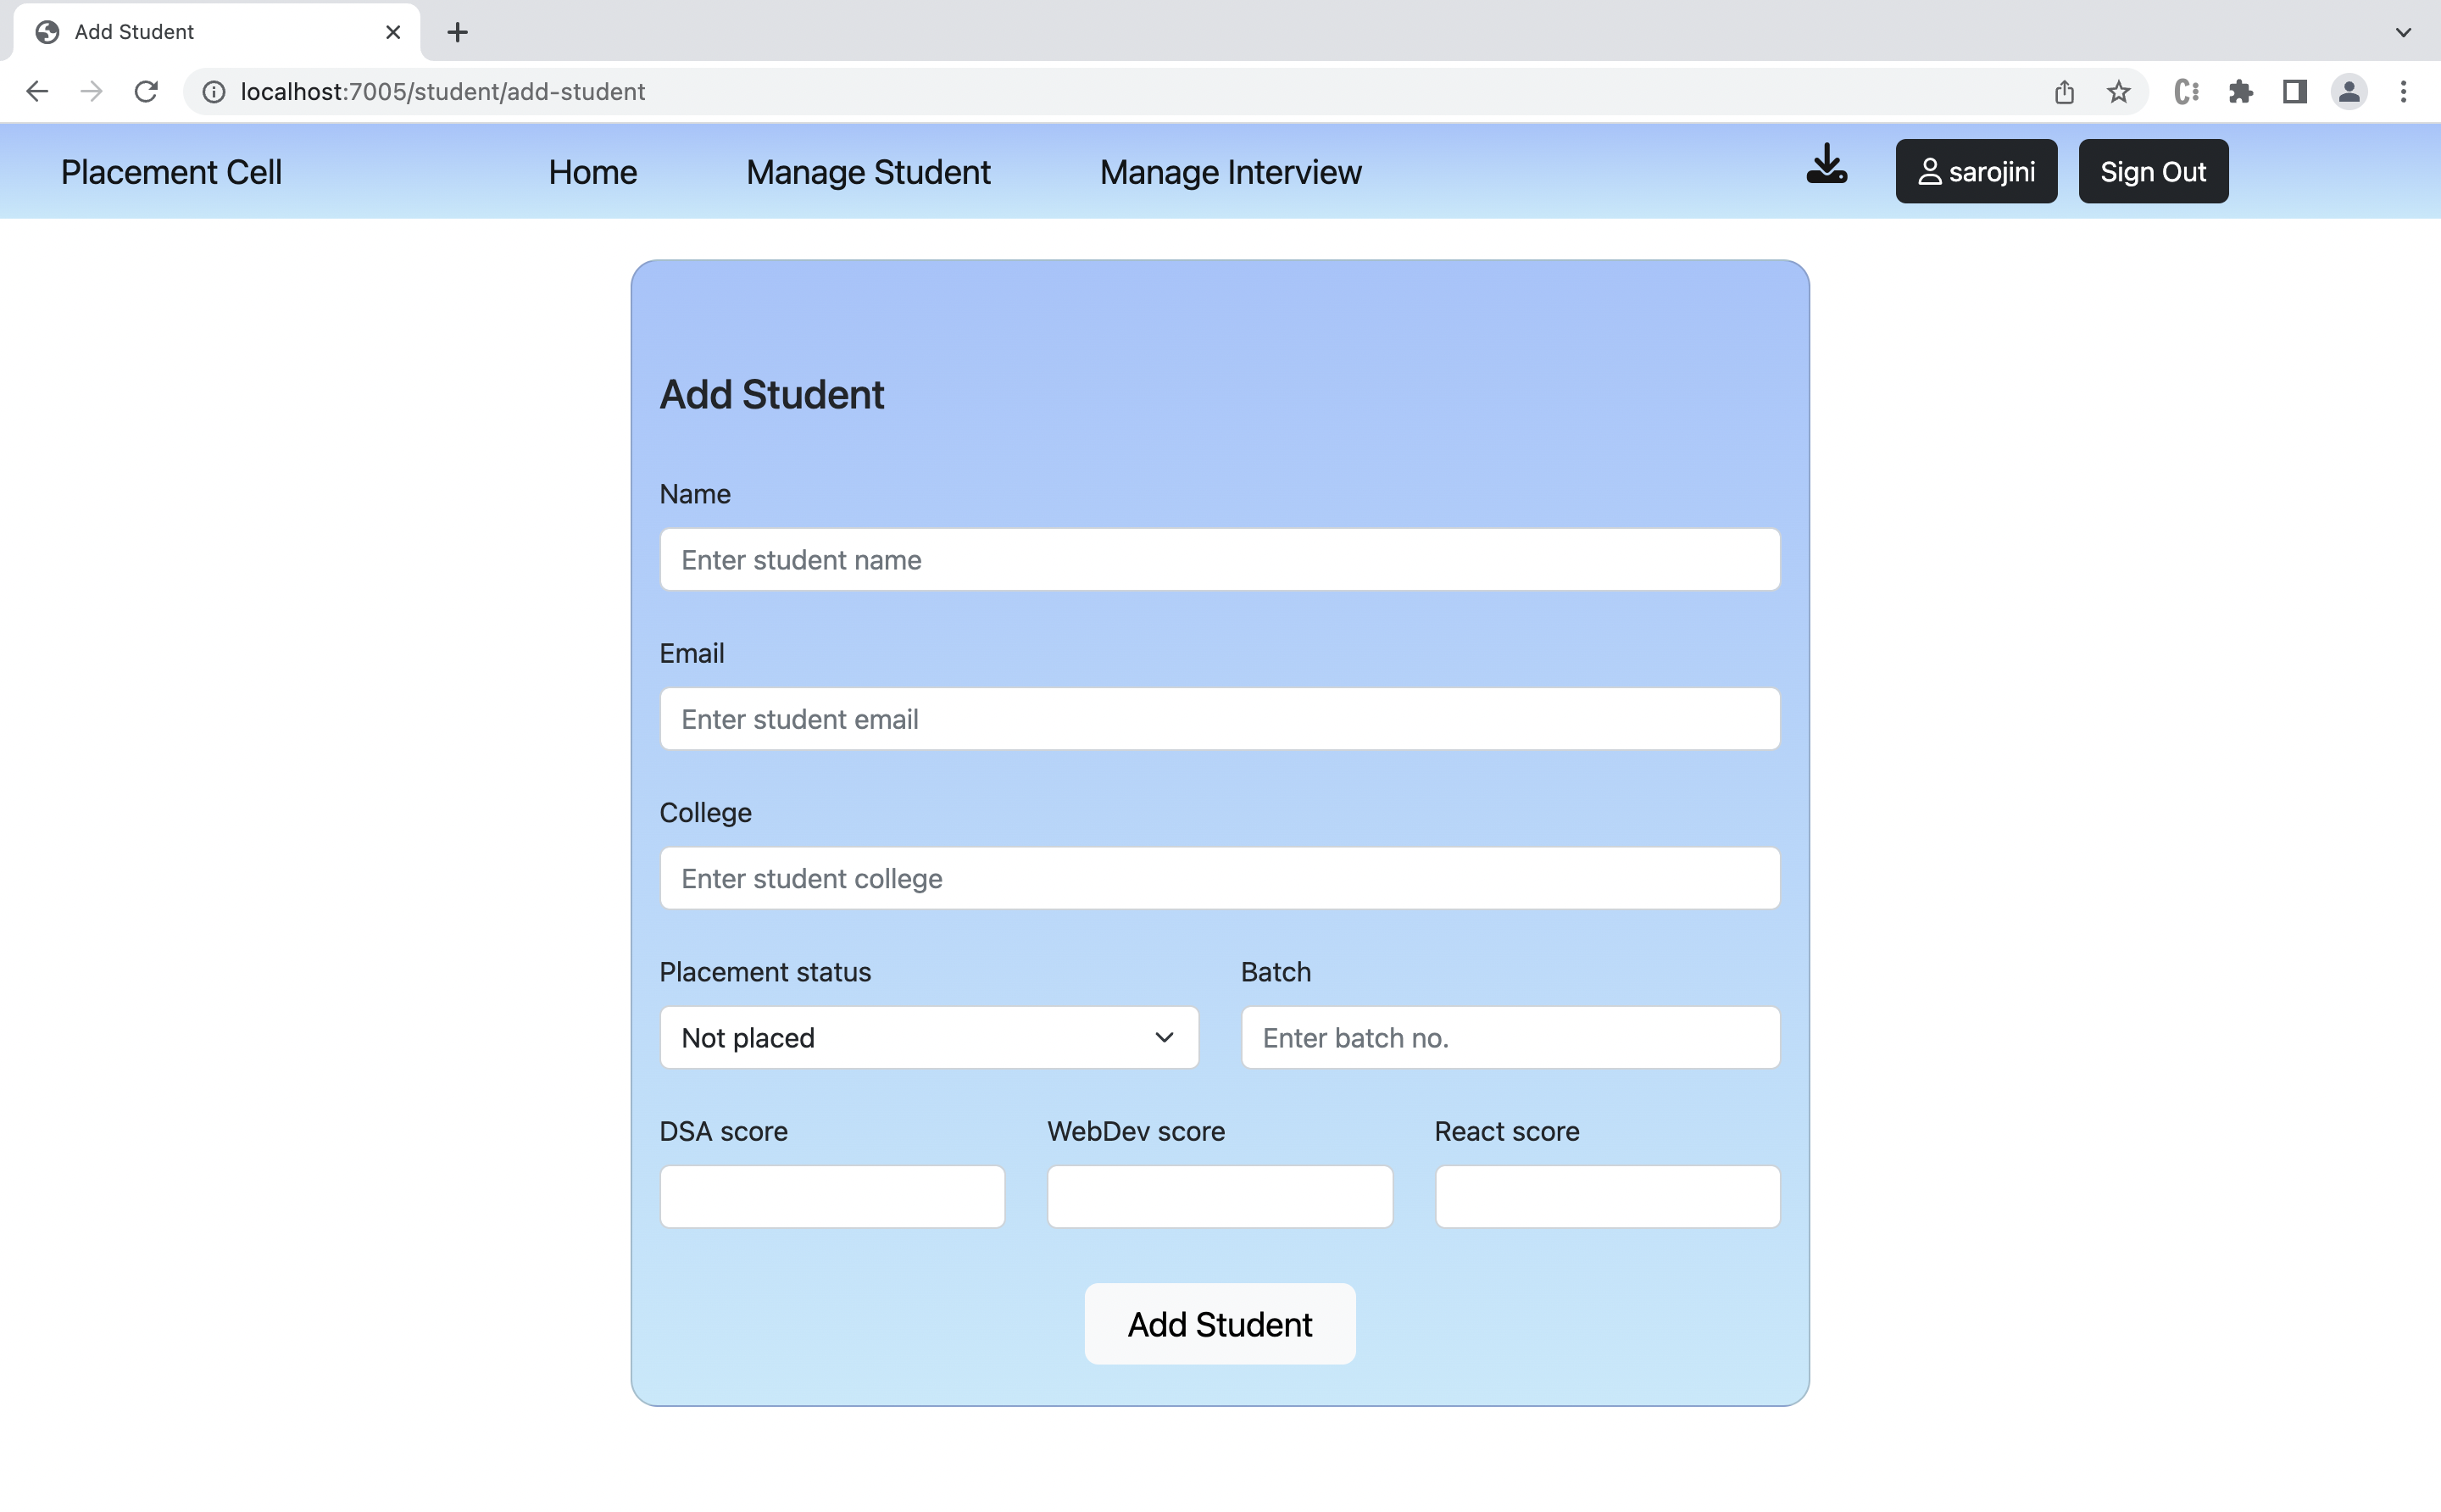Click the Sign Out button
The width and height of the screenshot is (2441, 1512).
(2152, 170)
